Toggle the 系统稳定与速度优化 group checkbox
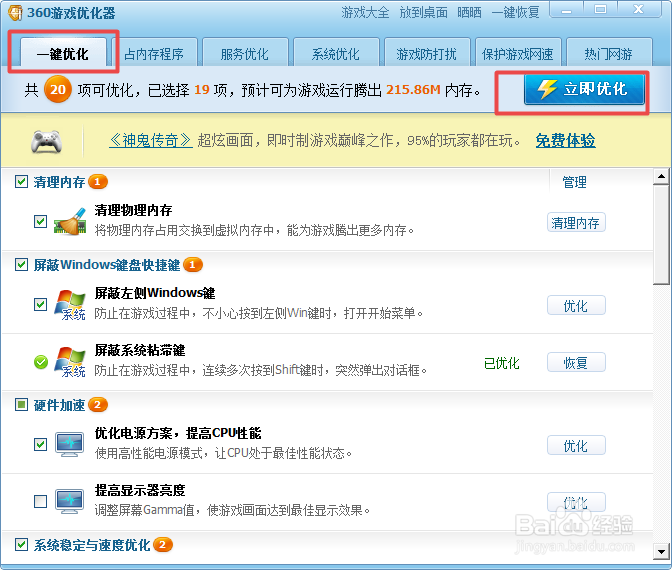The width and height of the screenshot is (672, 570). click(x=21, y=545)
